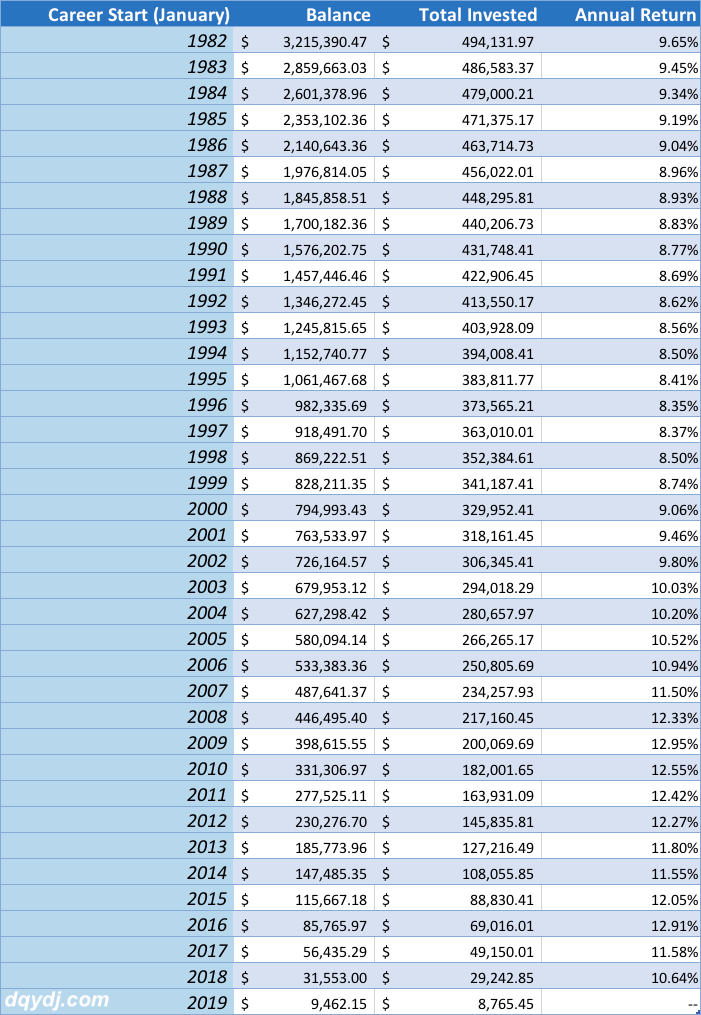Click the 2002 year cell
This screenshot has width=701, height=1015.
coord(117,561)
